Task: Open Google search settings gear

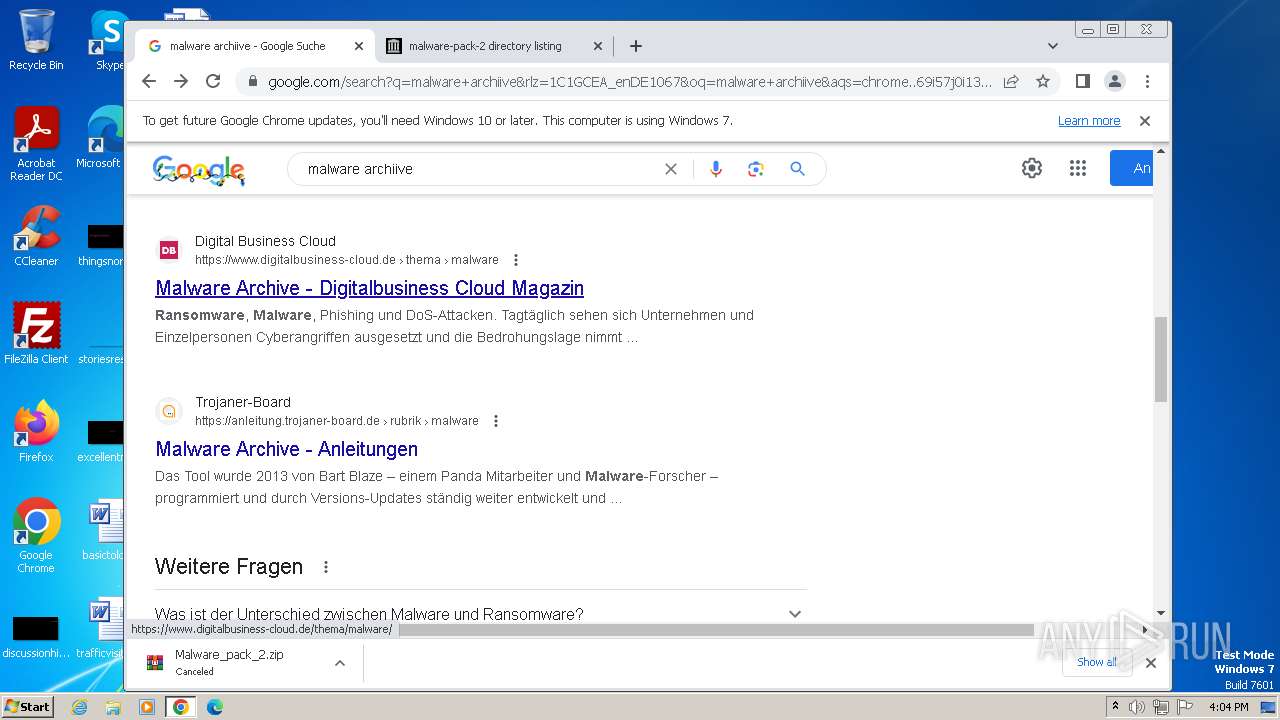Action: [1032, 168]
